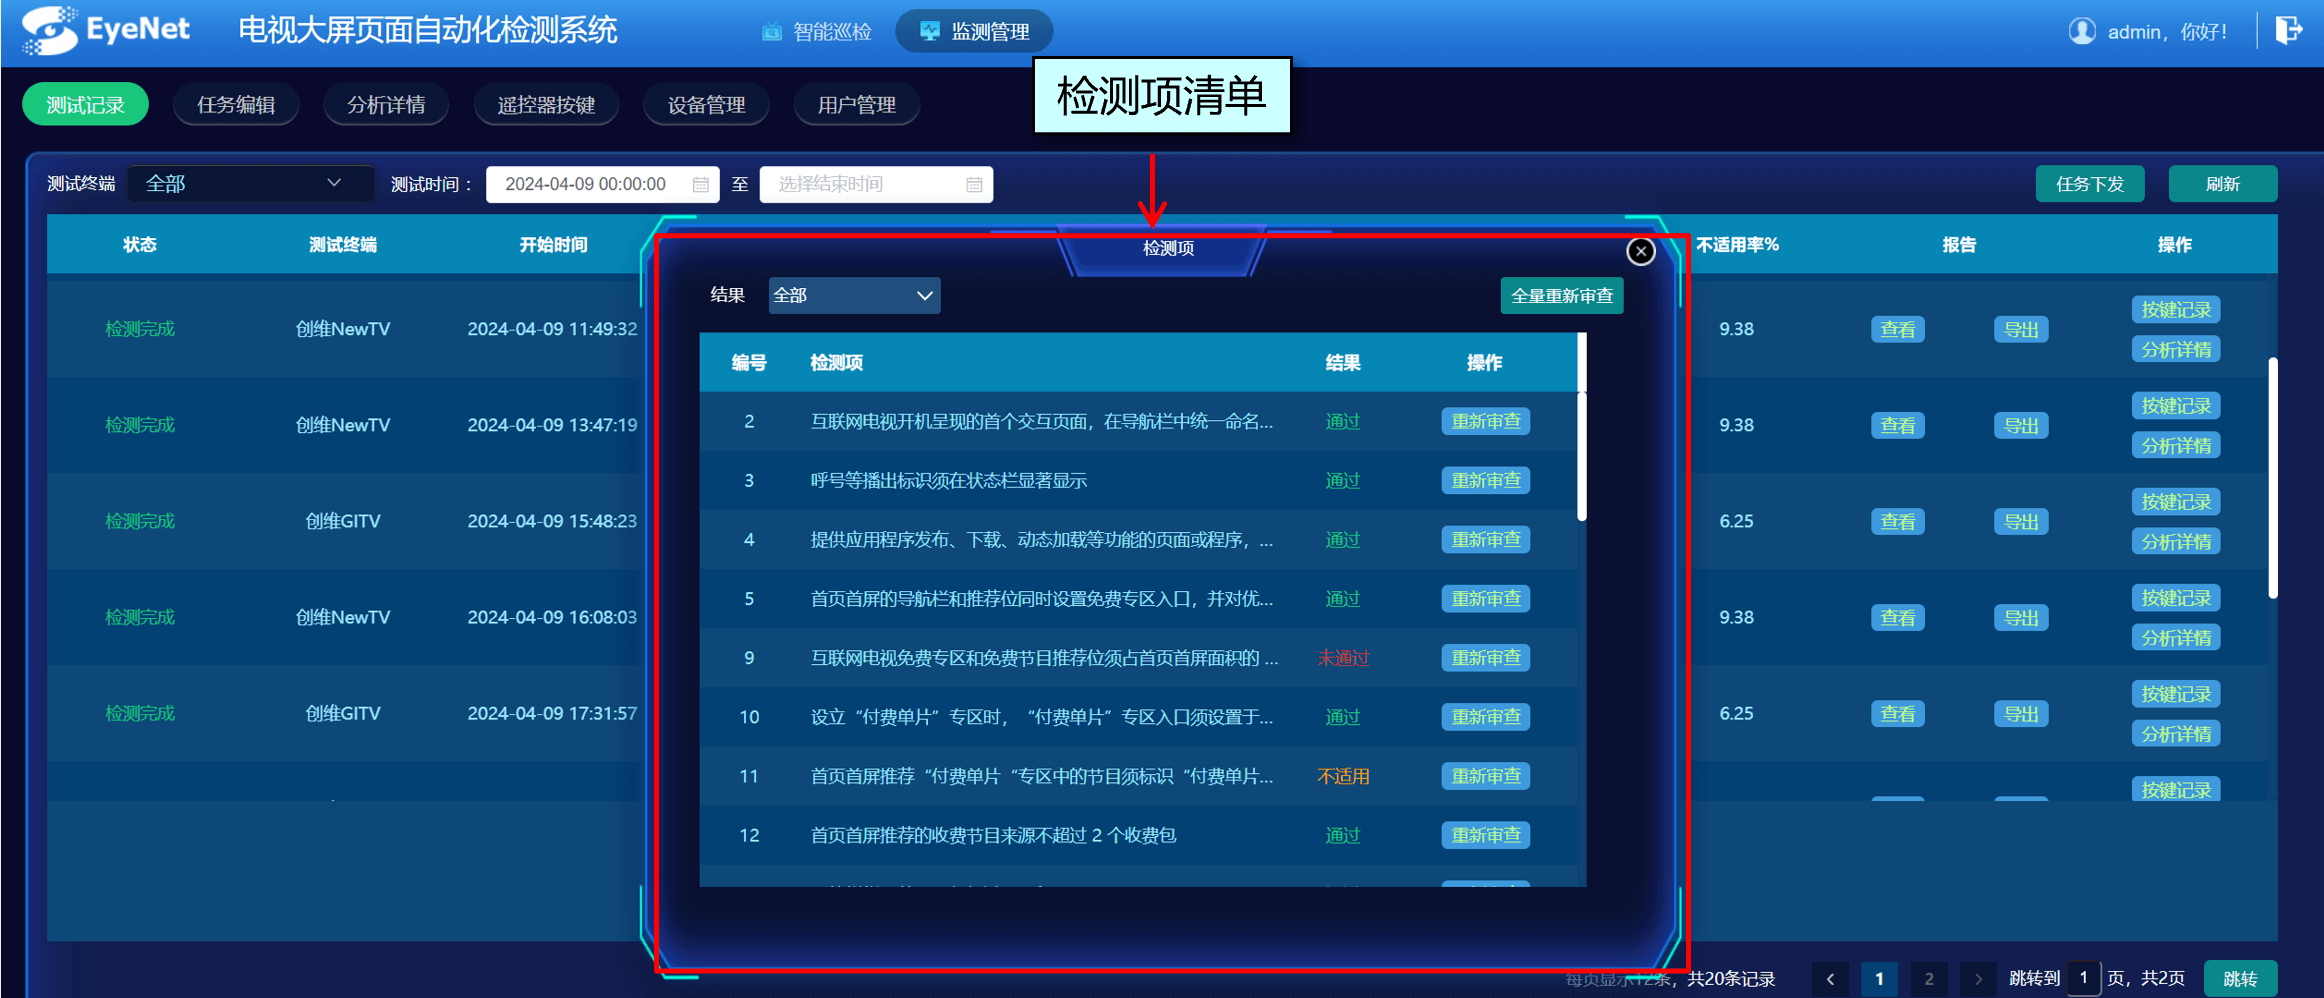Image resolution: width=2324 pixels, height=998 pixels.
Task: Select 监测管理 in the top navigation
Action: pos(973,31)
